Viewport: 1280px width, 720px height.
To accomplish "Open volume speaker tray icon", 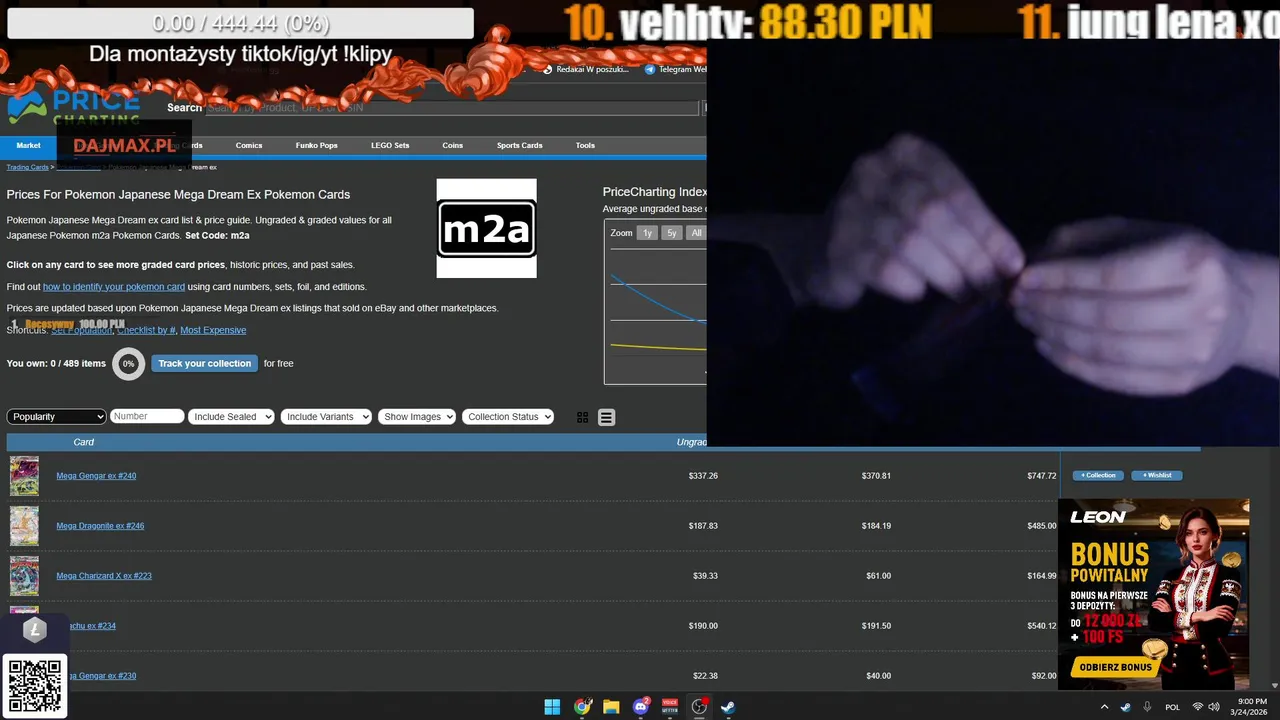I will (1213, 707).
